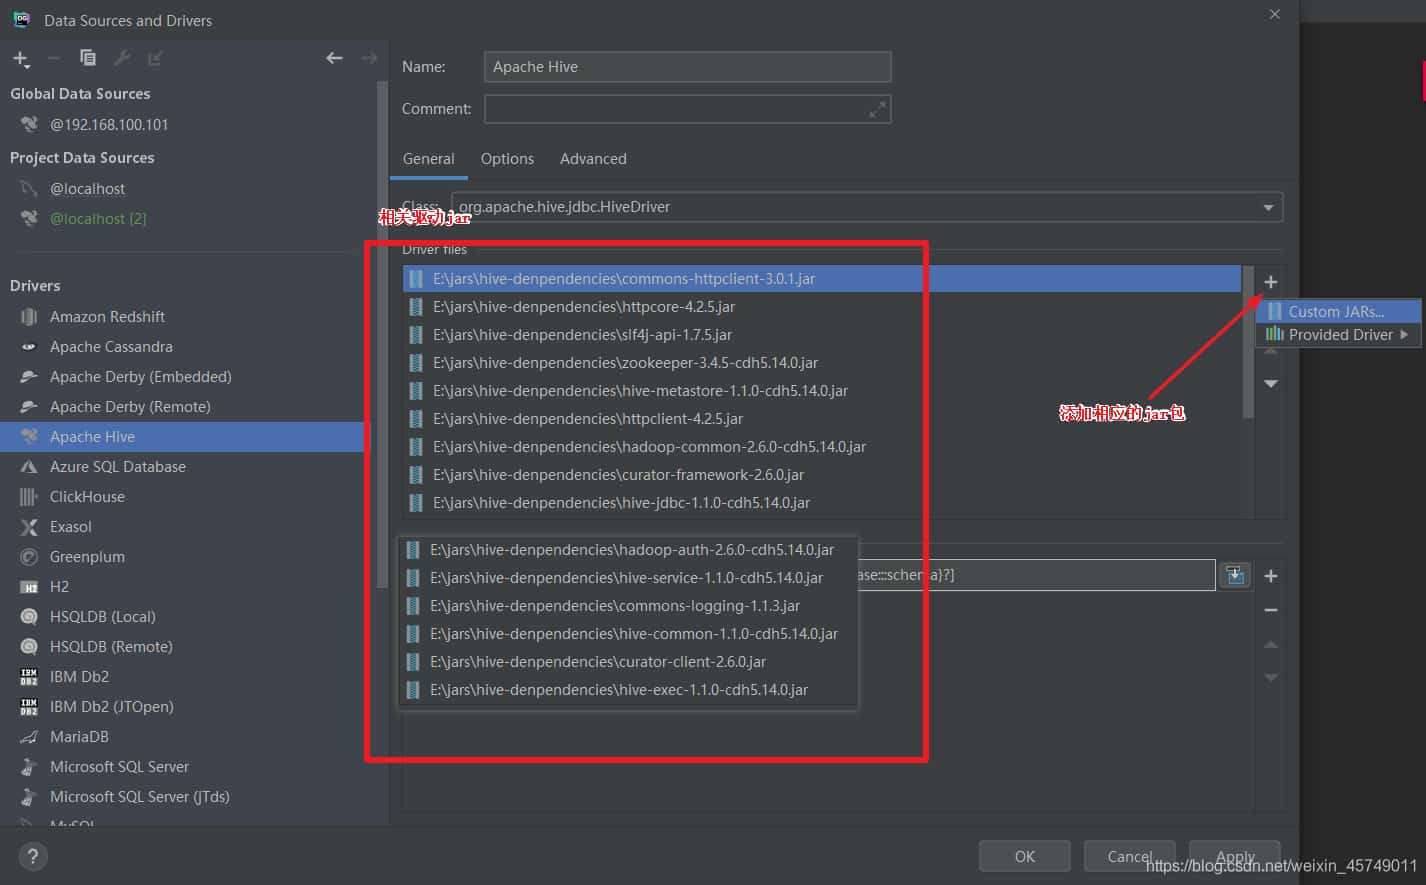This screenshot has width=1426, height=885.
Task: Select the hive-jdbc-1.1.0-cdh5.14.0.jar file entry
Action: point(620,503)
